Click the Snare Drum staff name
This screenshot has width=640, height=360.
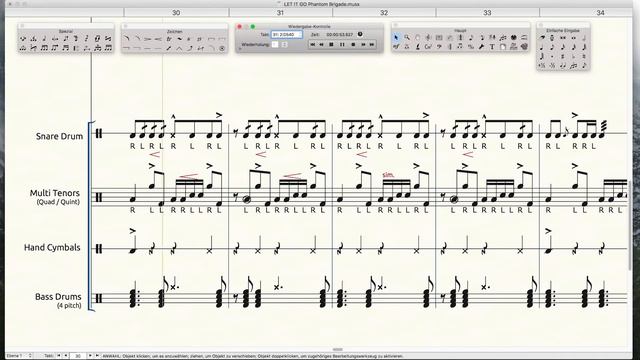tap(59, 136)
